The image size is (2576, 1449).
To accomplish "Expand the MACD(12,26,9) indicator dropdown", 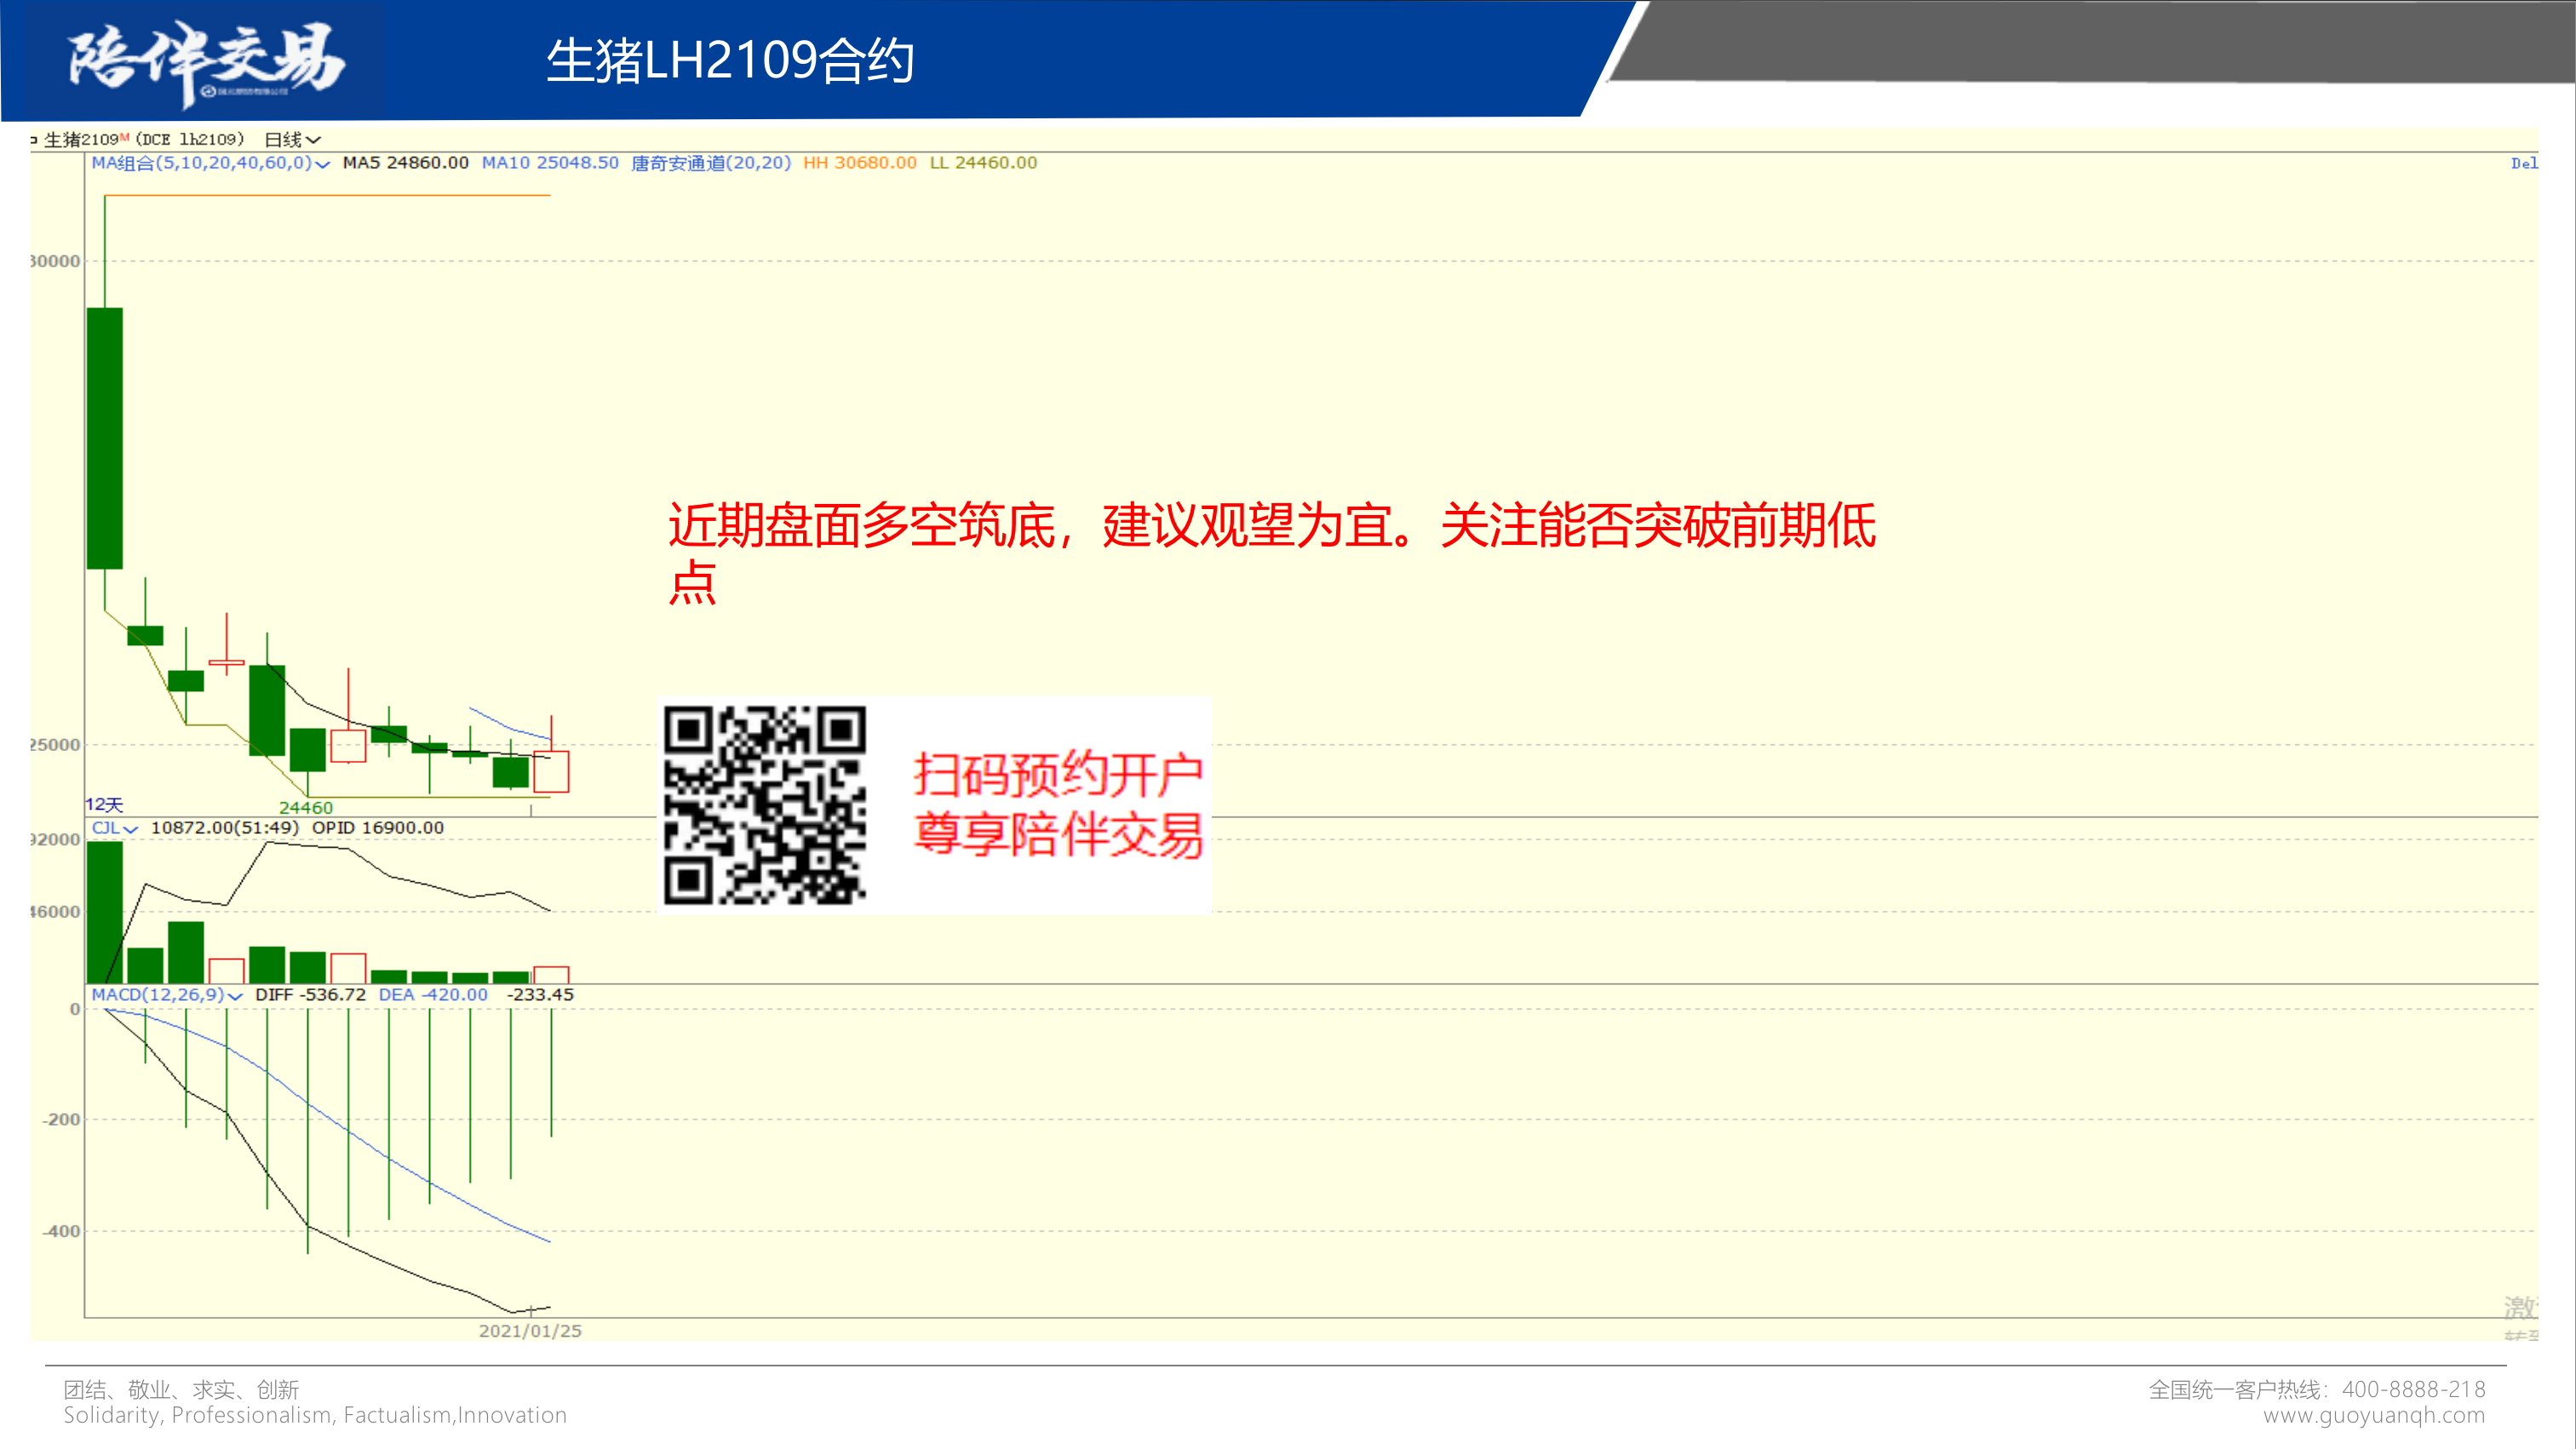I will point(234,996).
